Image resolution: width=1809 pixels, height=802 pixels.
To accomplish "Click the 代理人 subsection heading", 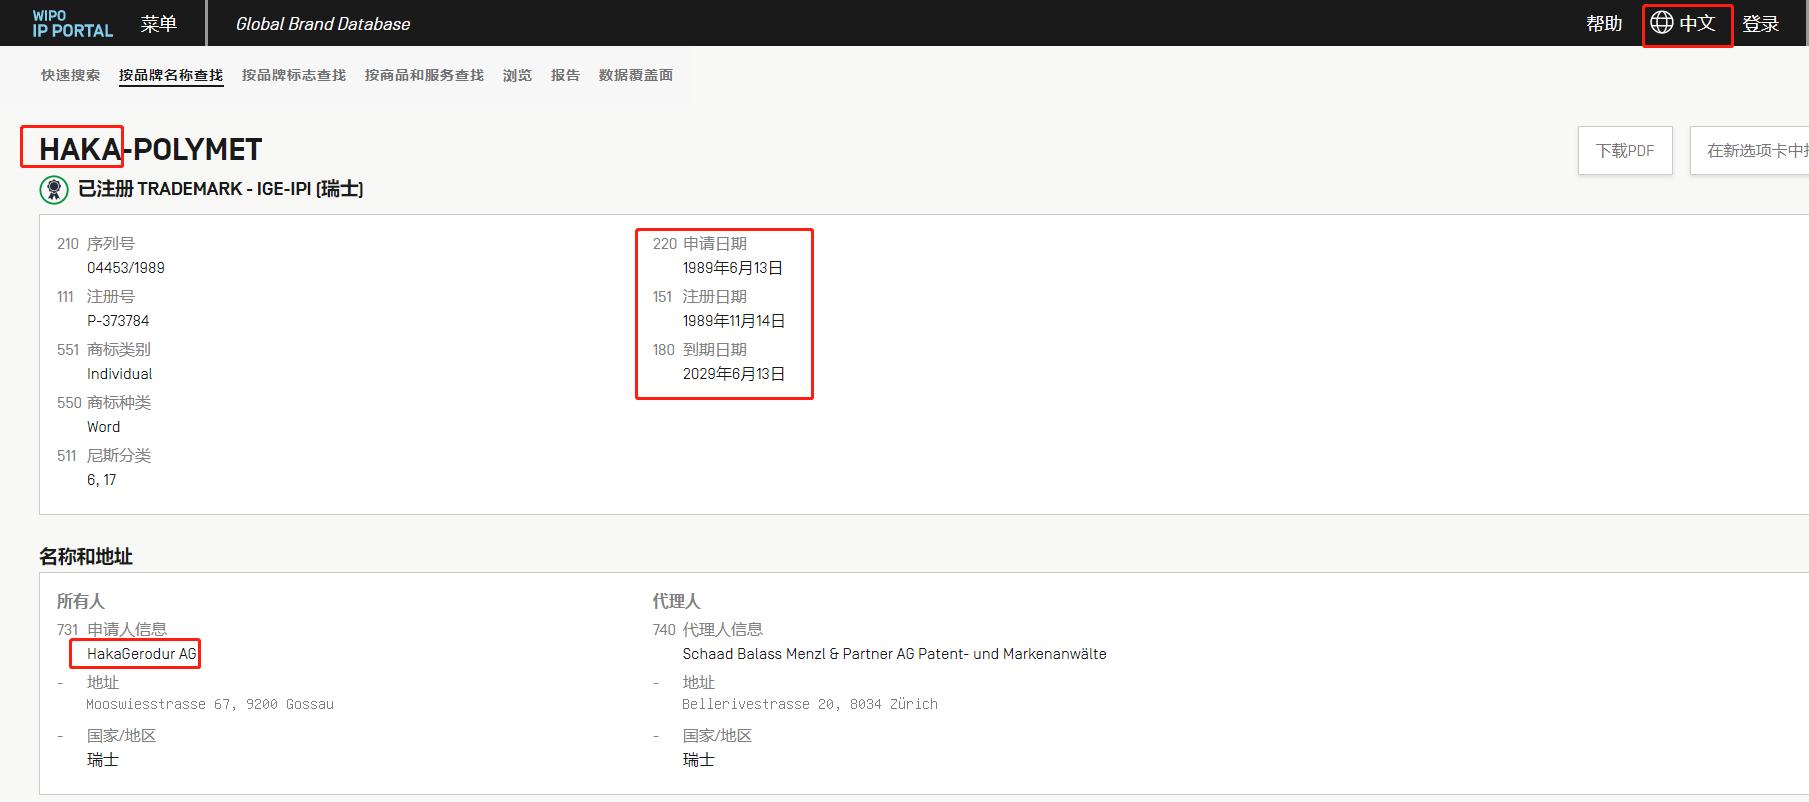I will click(x=676, y=601).
